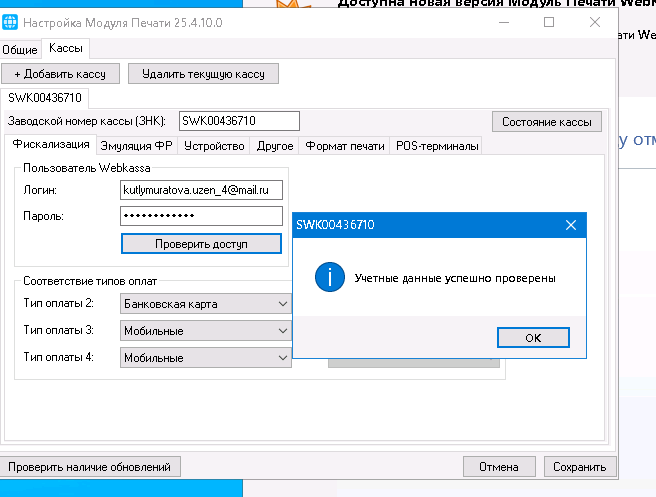Screen dimensions: 656x497
Task: Save settings with Сохранить
Action: tap(579, 467)
